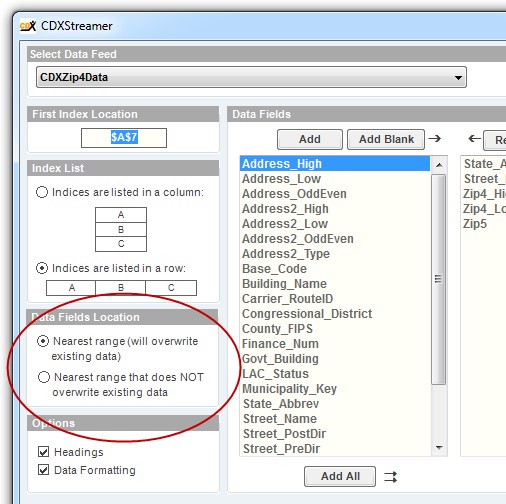Select Address2_OddEven in the fields list
This screenshot has height=504, width=506.
(x=335, y=239)
